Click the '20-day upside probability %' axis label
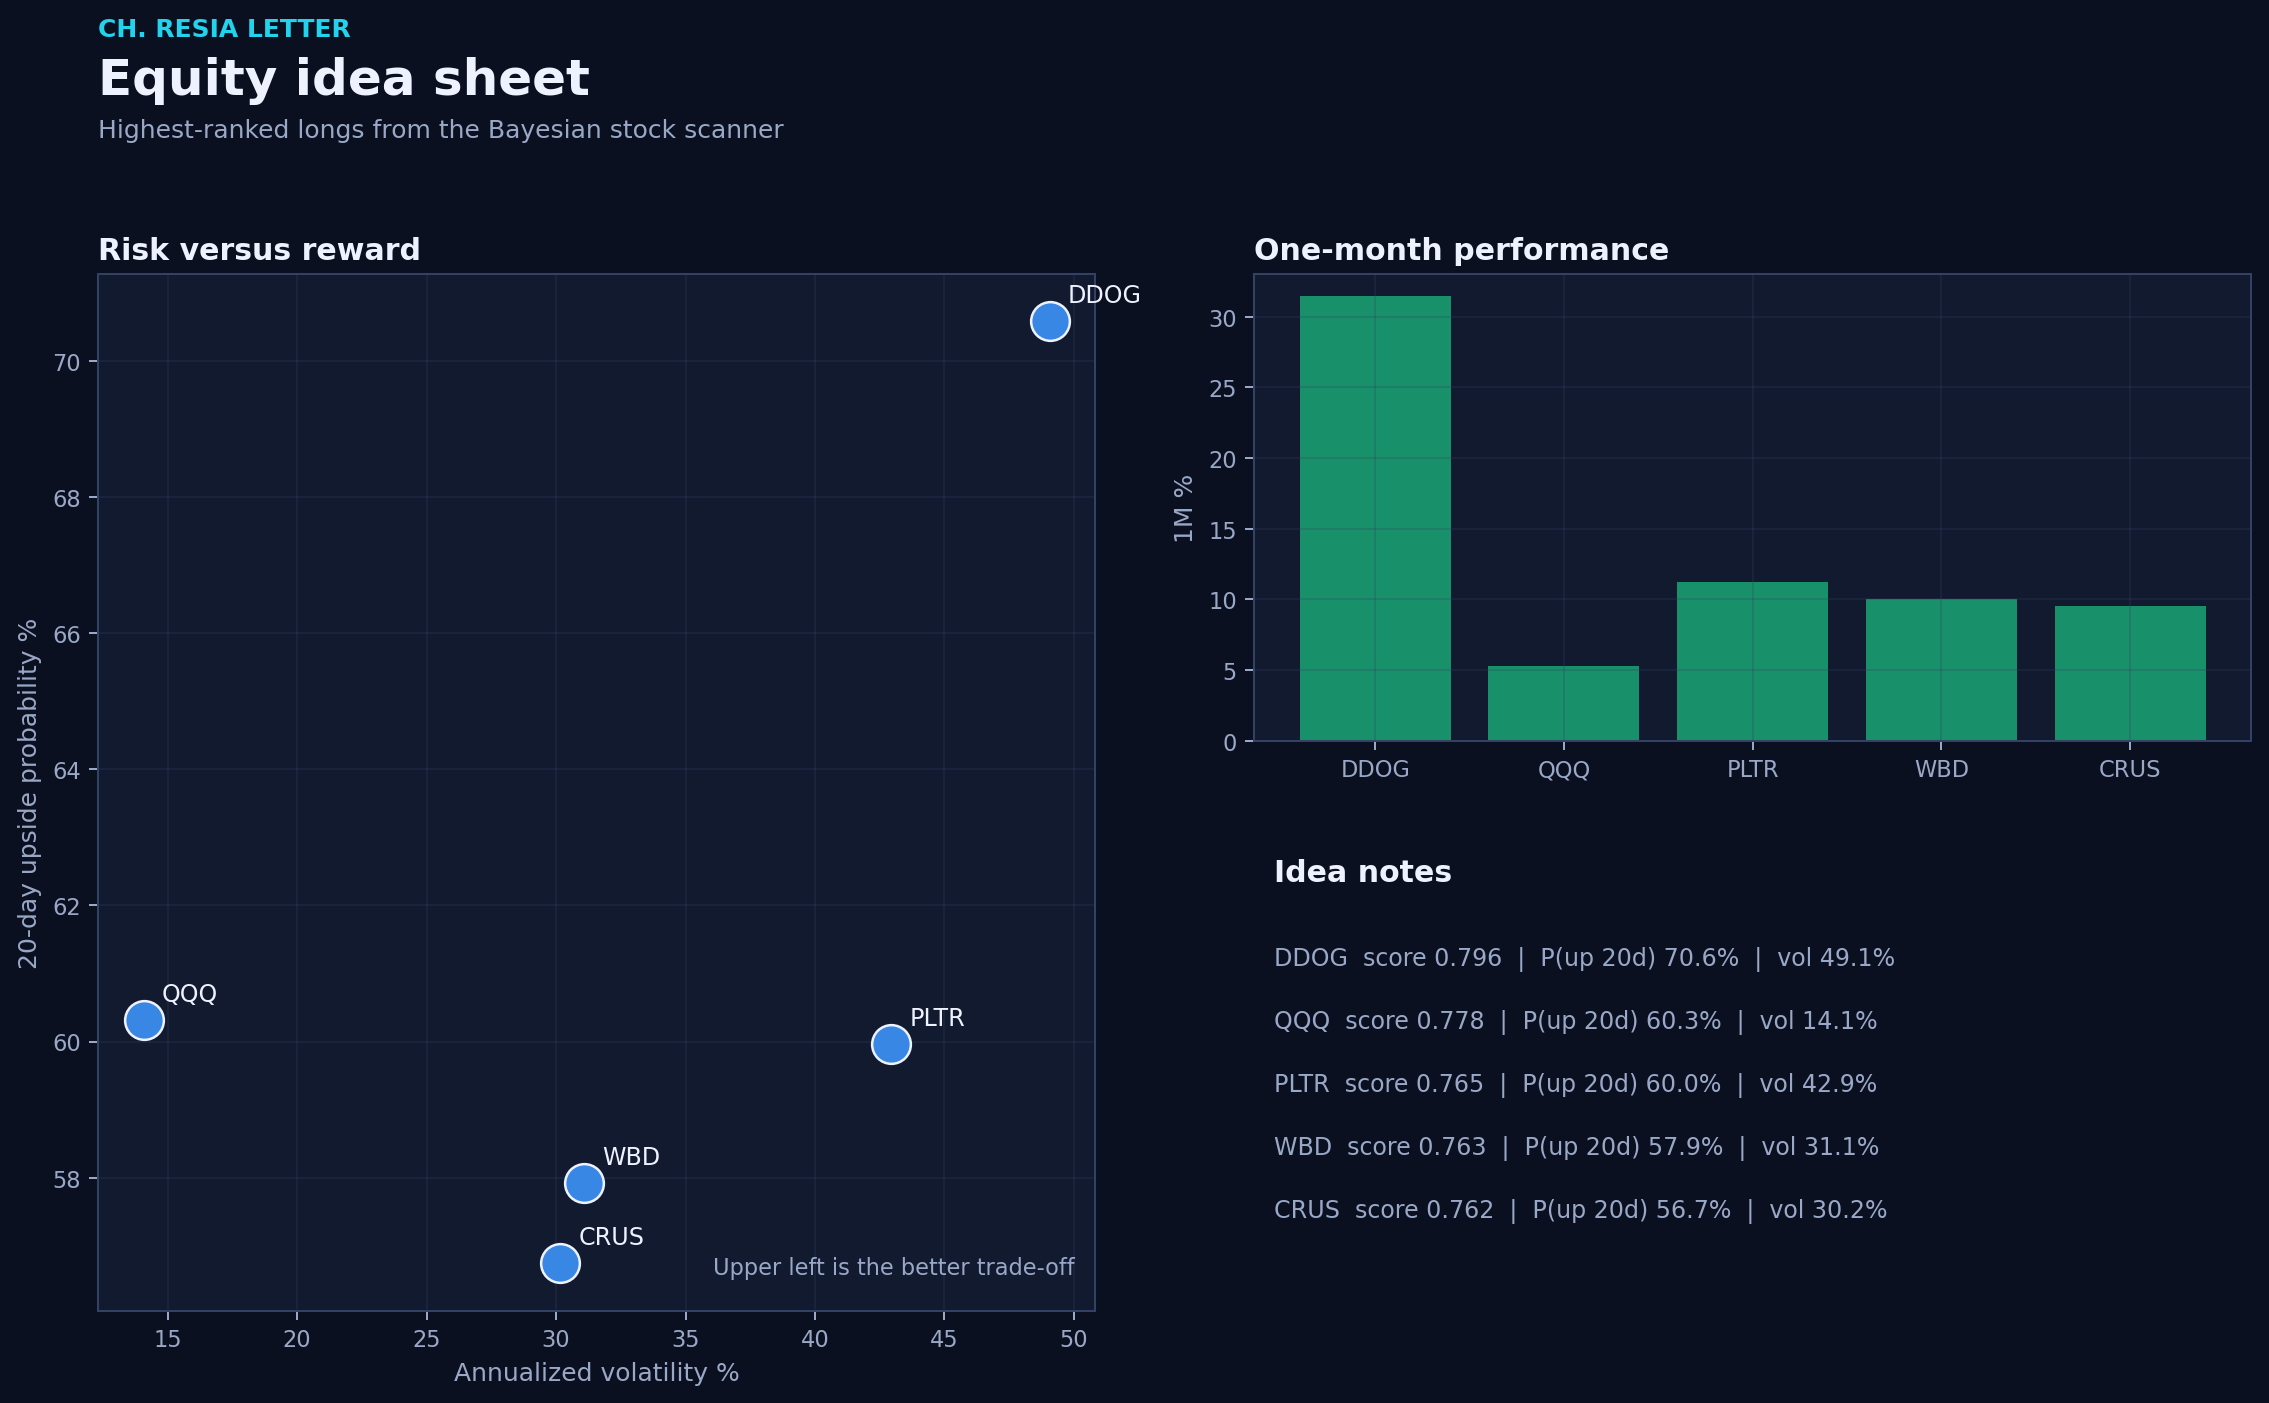The width and height of the screenshot is (2269, 1403). click(28, 793)
